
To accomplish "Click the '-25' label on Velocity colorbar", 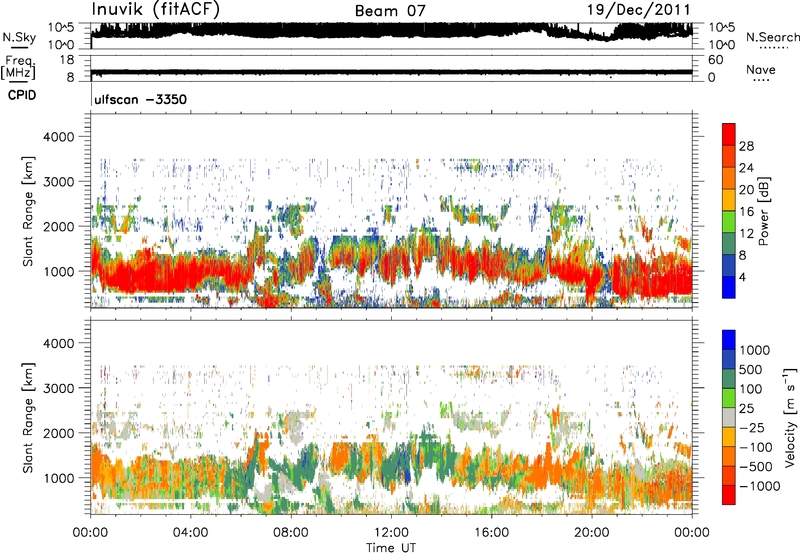I will [x=752, y=427].
